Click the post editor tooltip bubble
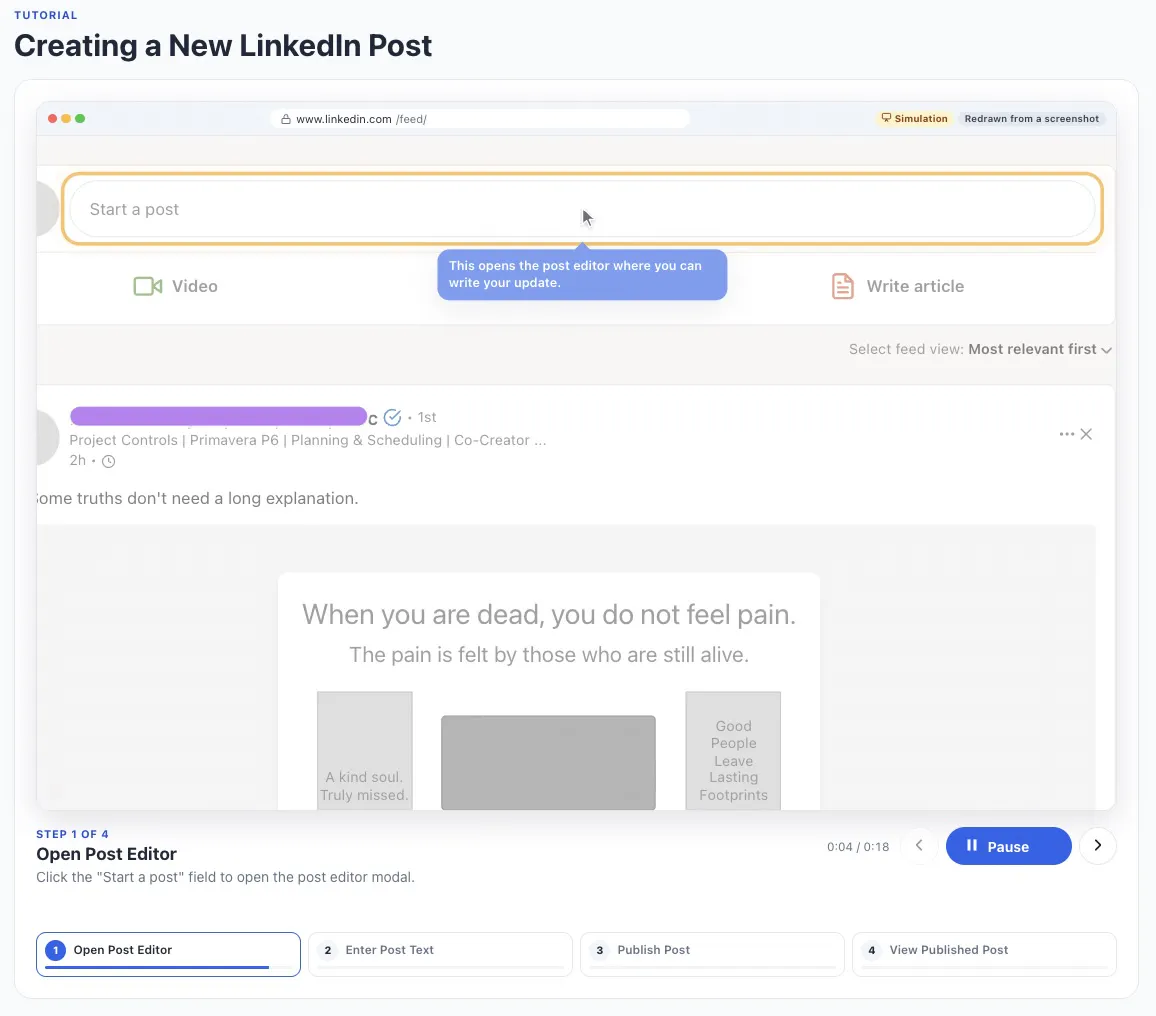 tap(582, 274)
